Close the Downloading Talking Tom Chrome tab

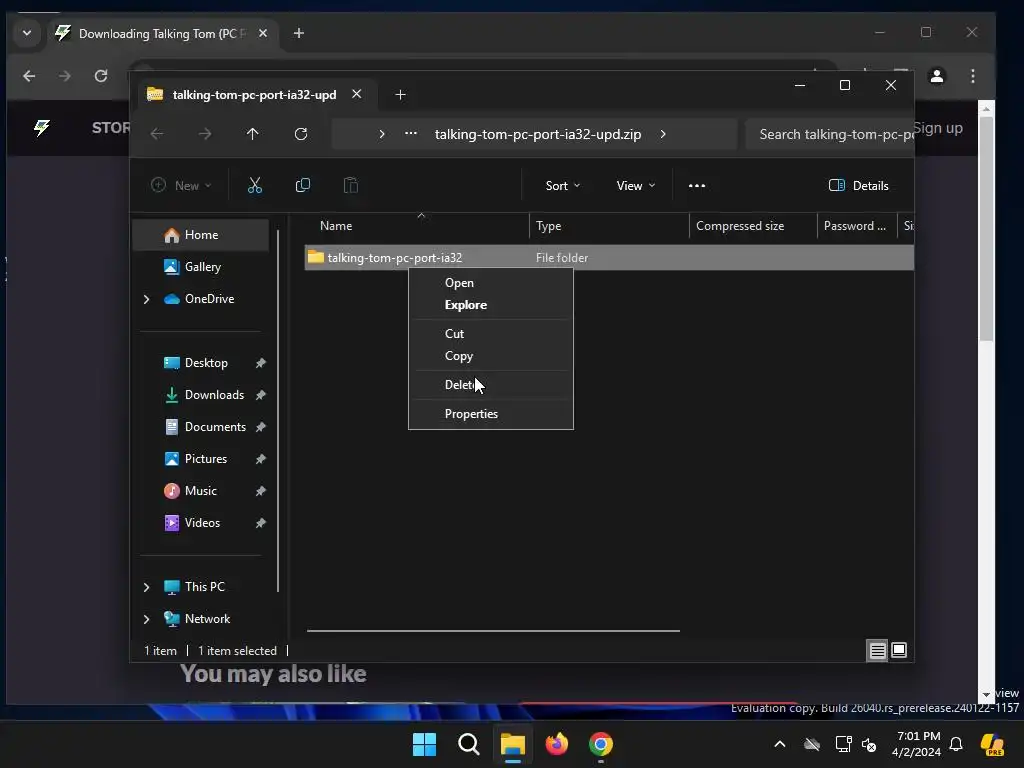(x=263, y=33)
